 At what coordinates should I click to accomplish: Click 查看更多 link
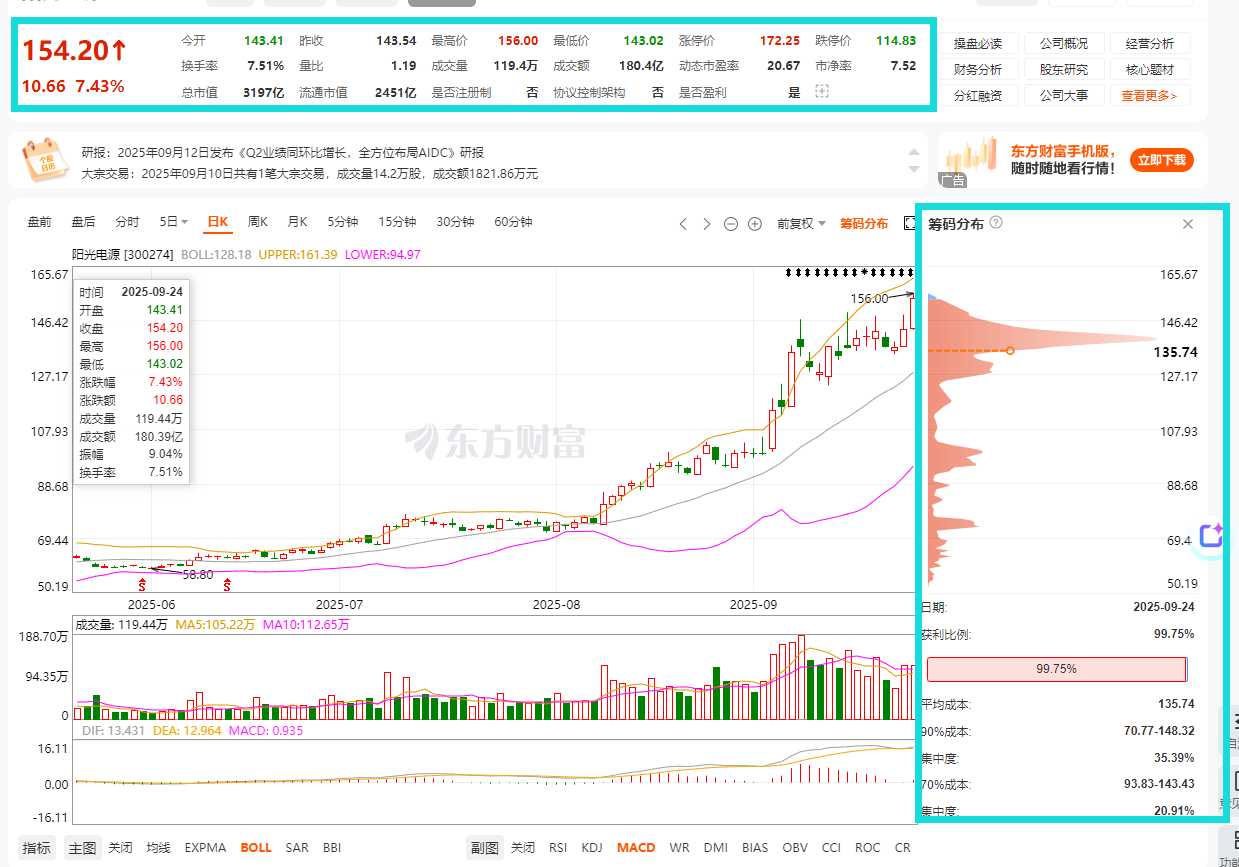pyautogui.click(x=1149, y=96)
